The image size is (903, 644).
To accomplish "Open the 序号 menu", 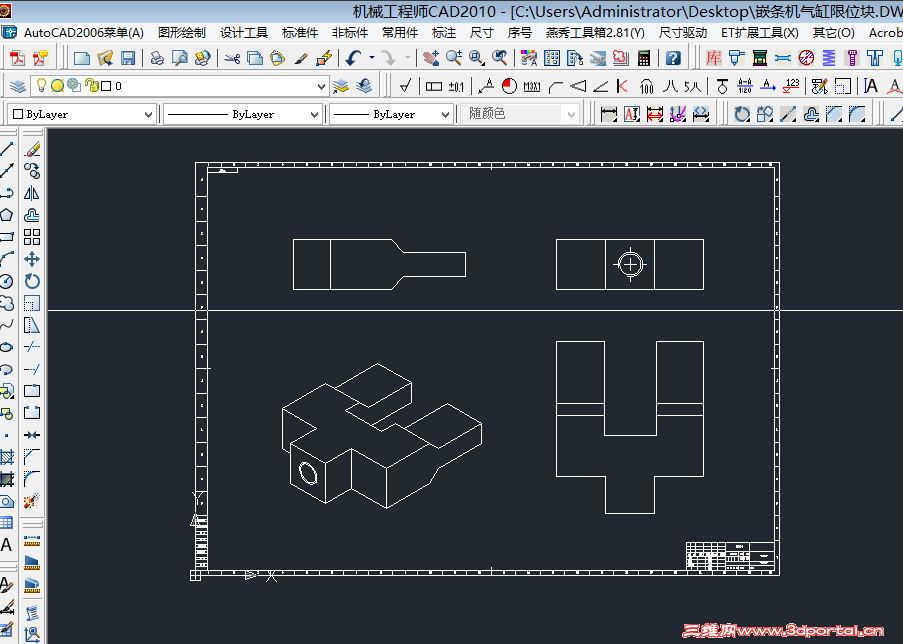I will [x=519, y=33].
